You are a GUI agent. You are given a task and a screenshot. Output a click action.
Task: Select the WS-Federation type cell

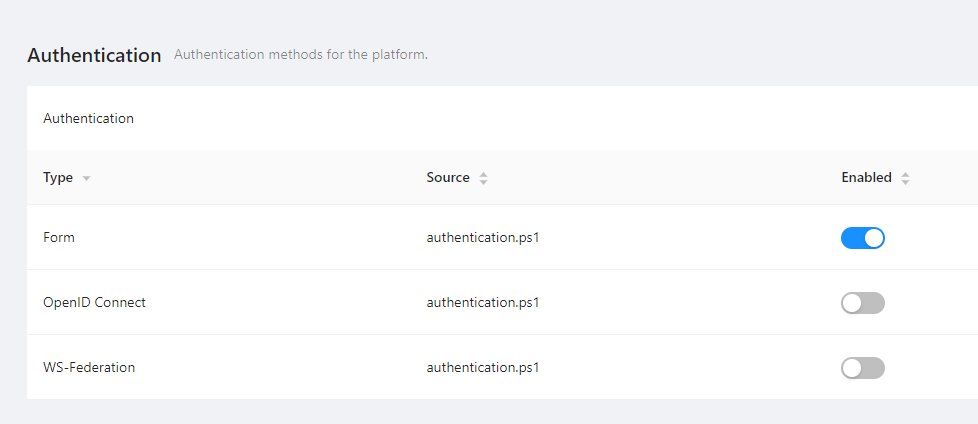[x=89, y=367]
